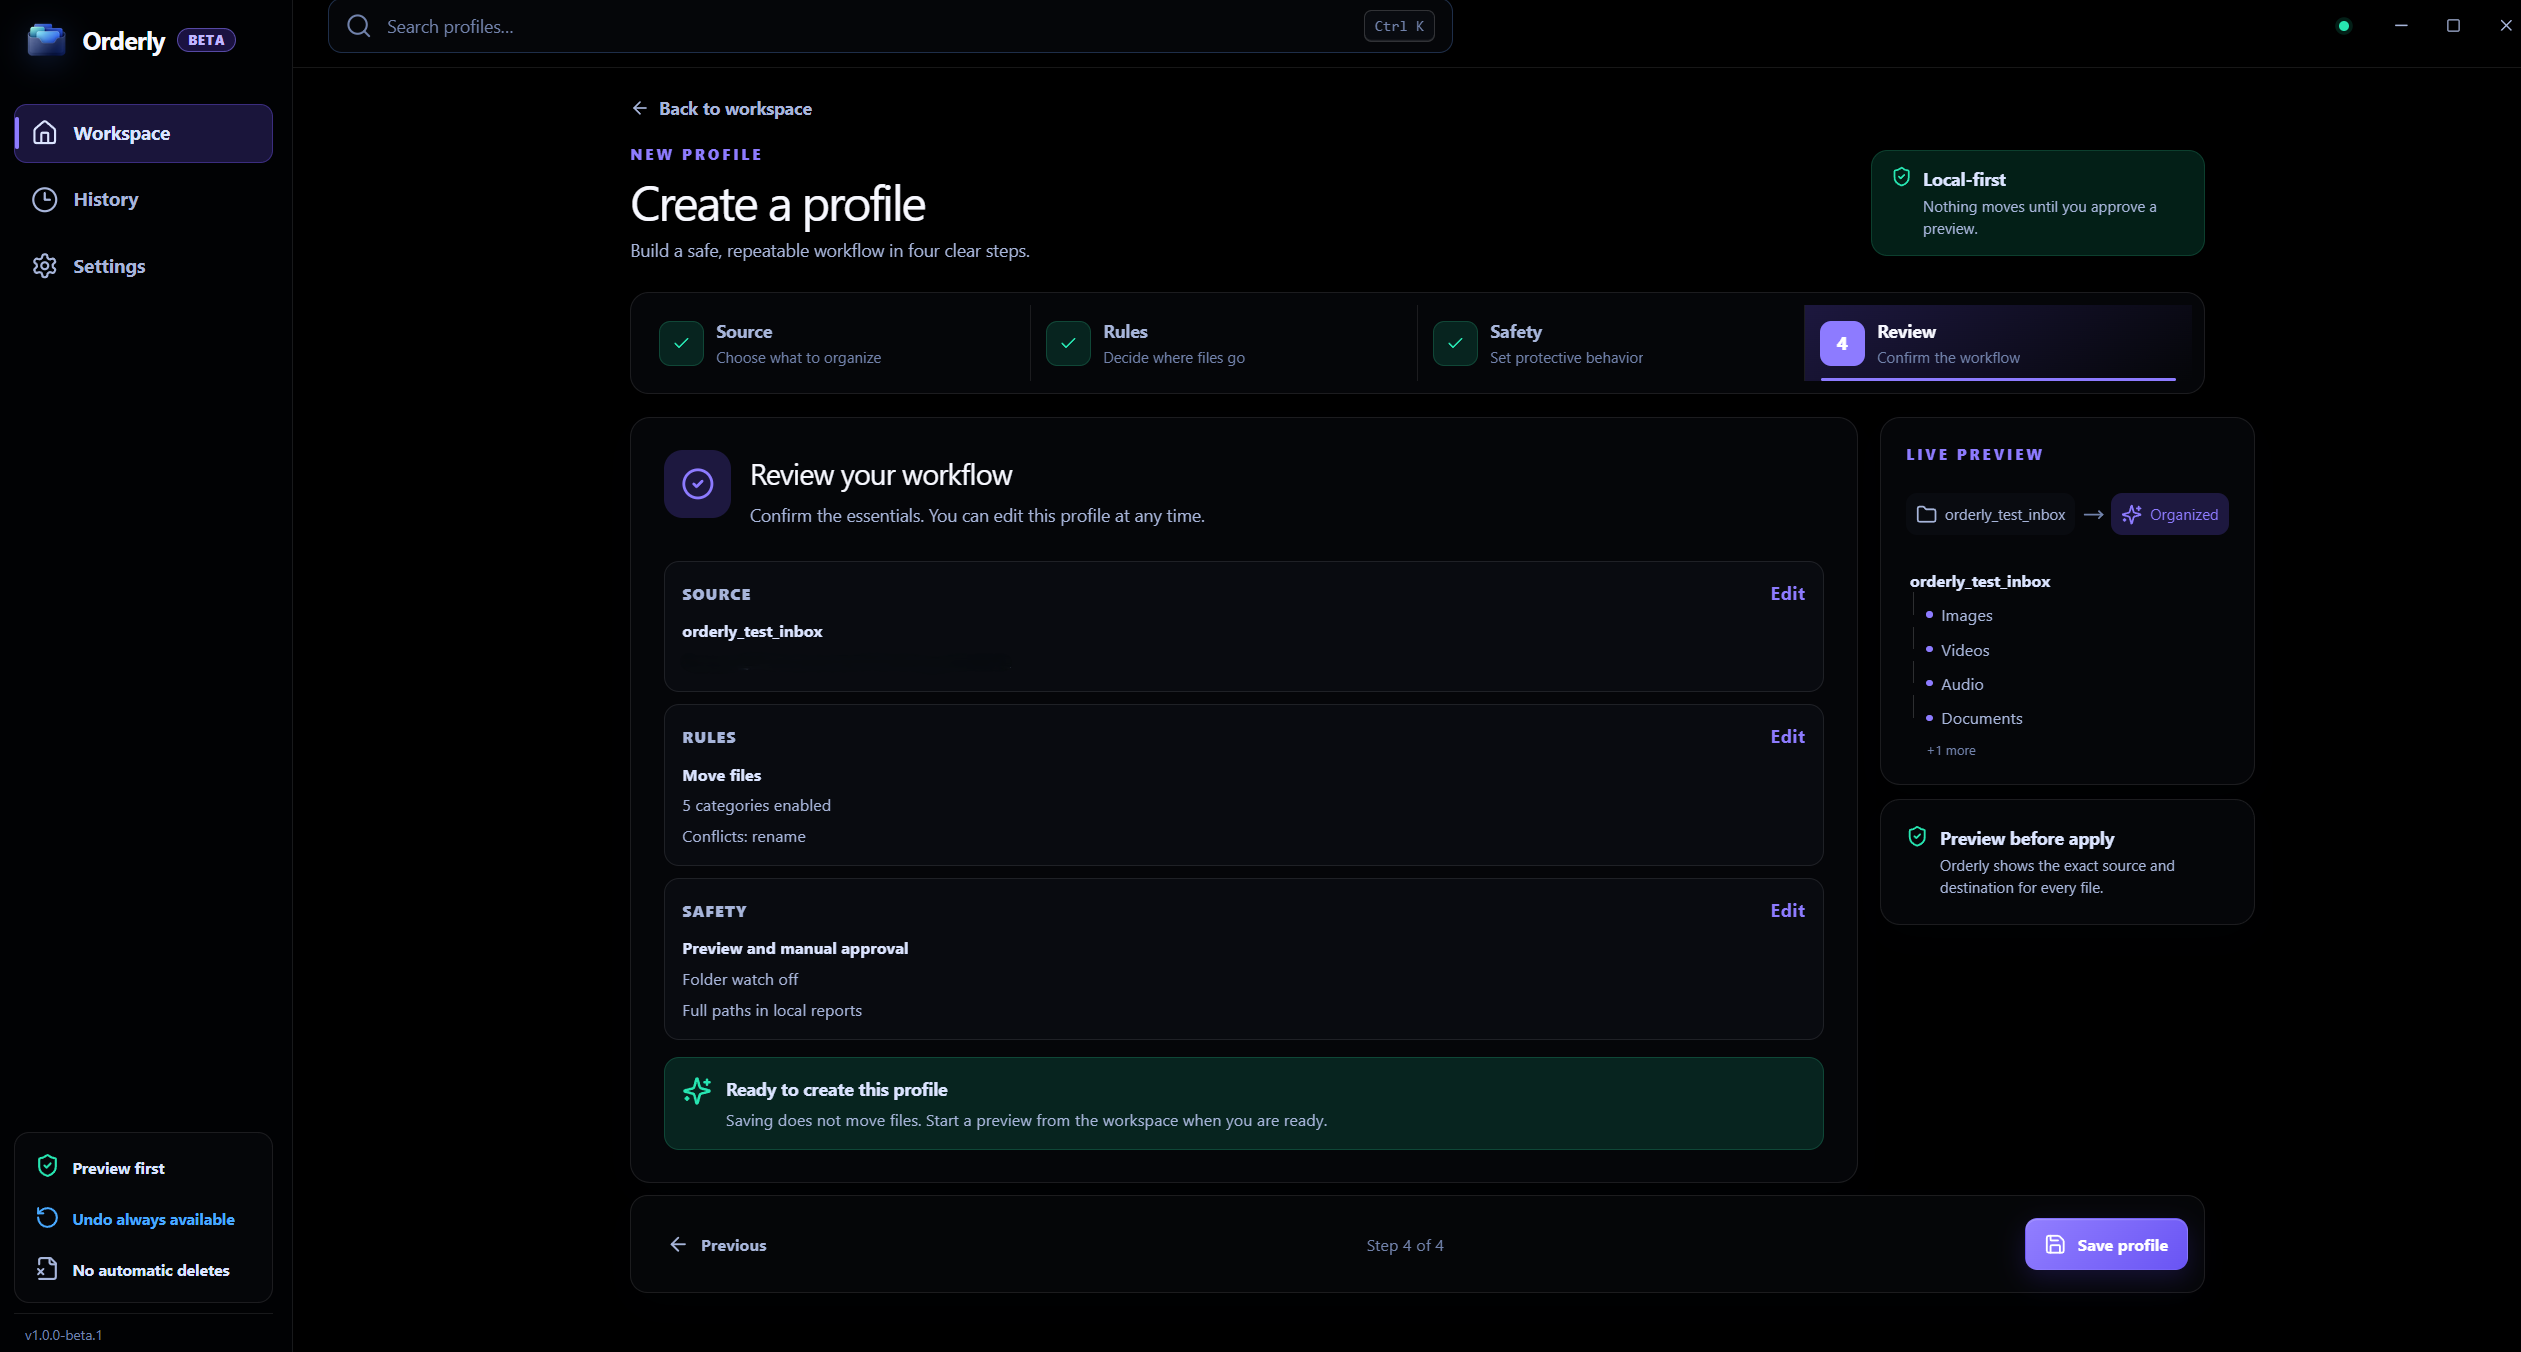Click the Source step checkmark icon
The height and width of the screenshot is (1352, 2521).
[681, 343]
